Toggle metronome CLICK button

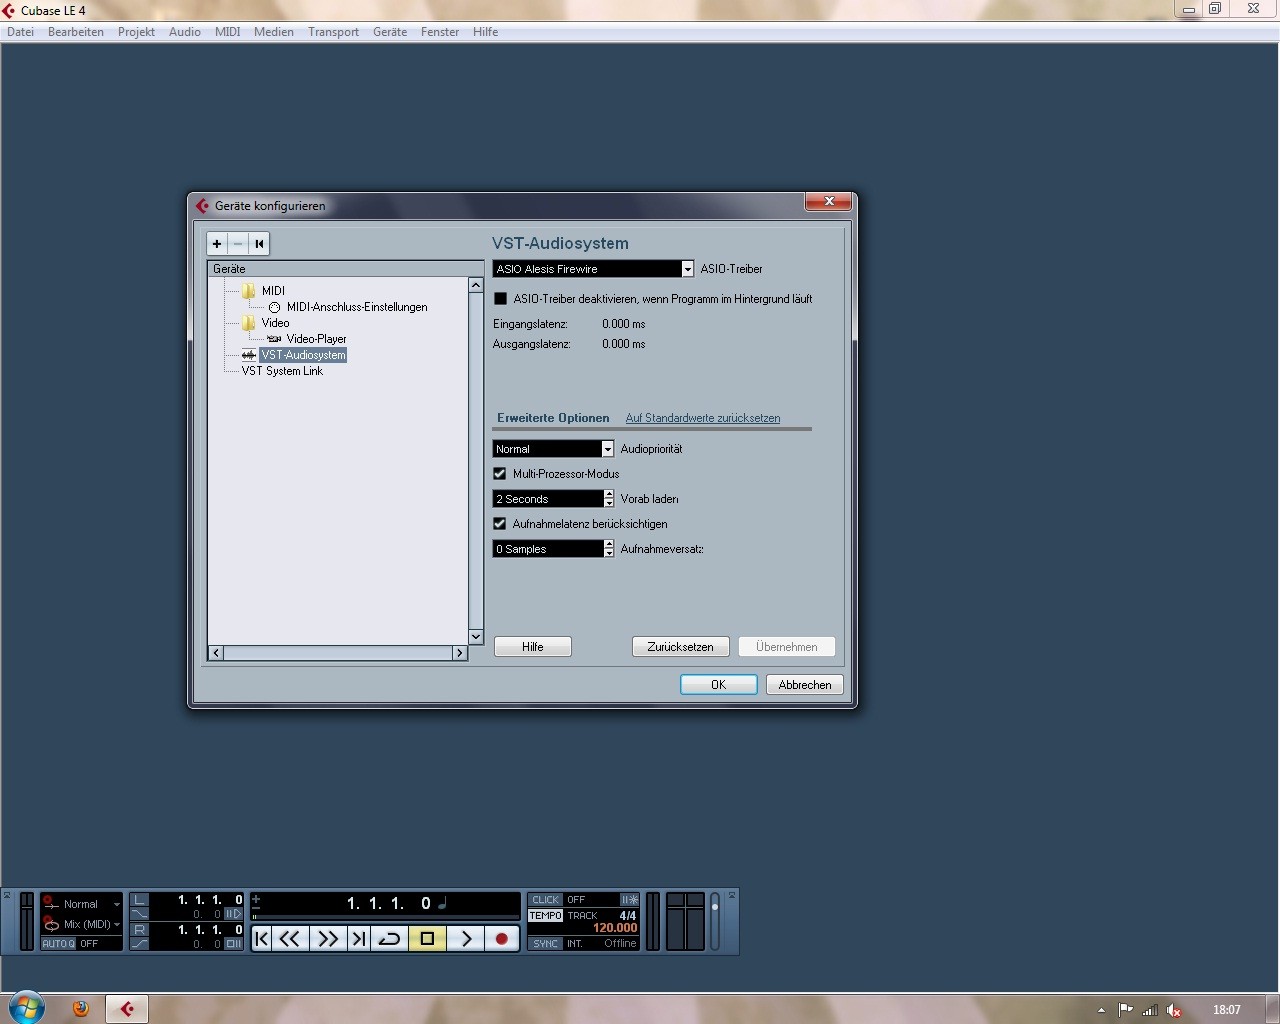coord(546,900)
